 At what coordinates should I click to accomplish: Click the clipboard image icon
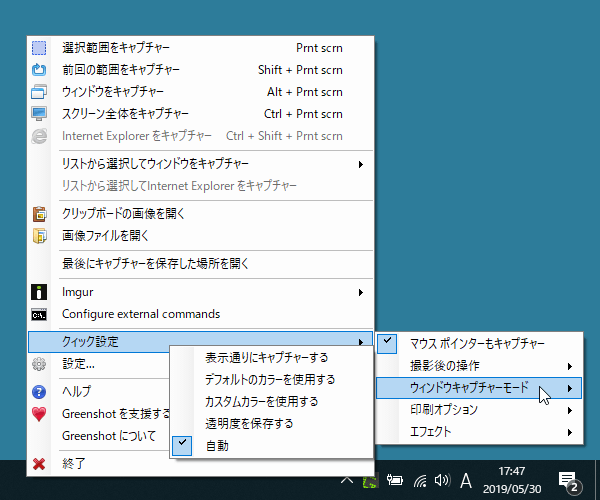click(x=39, y=214)
